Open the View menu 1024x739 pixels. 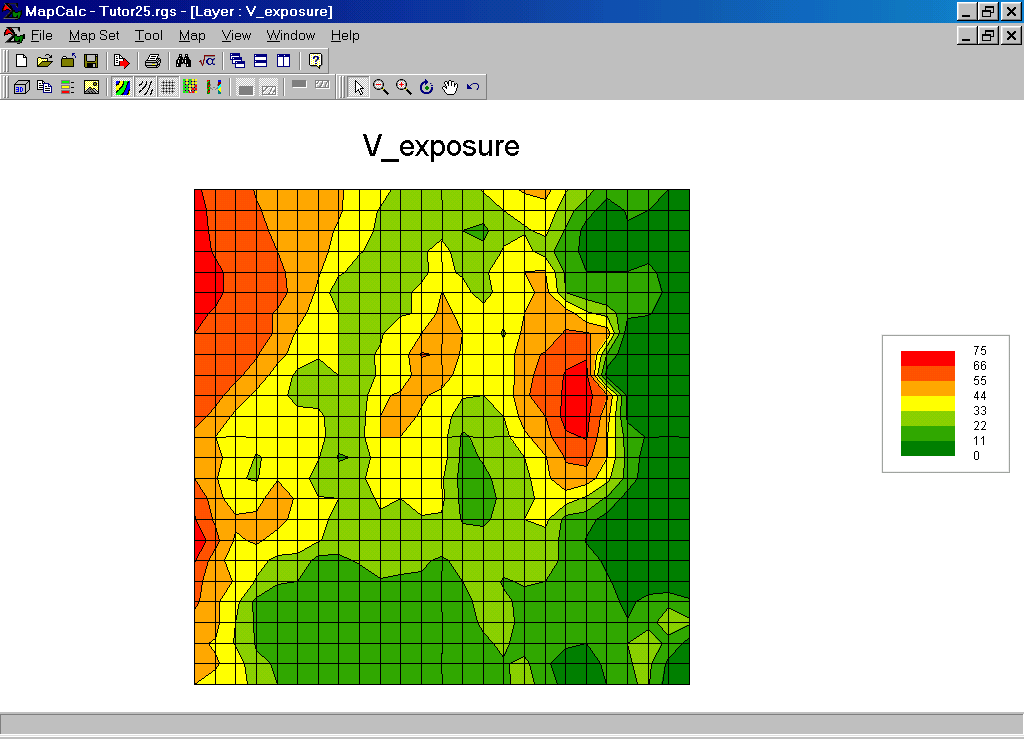click(236, 35)
